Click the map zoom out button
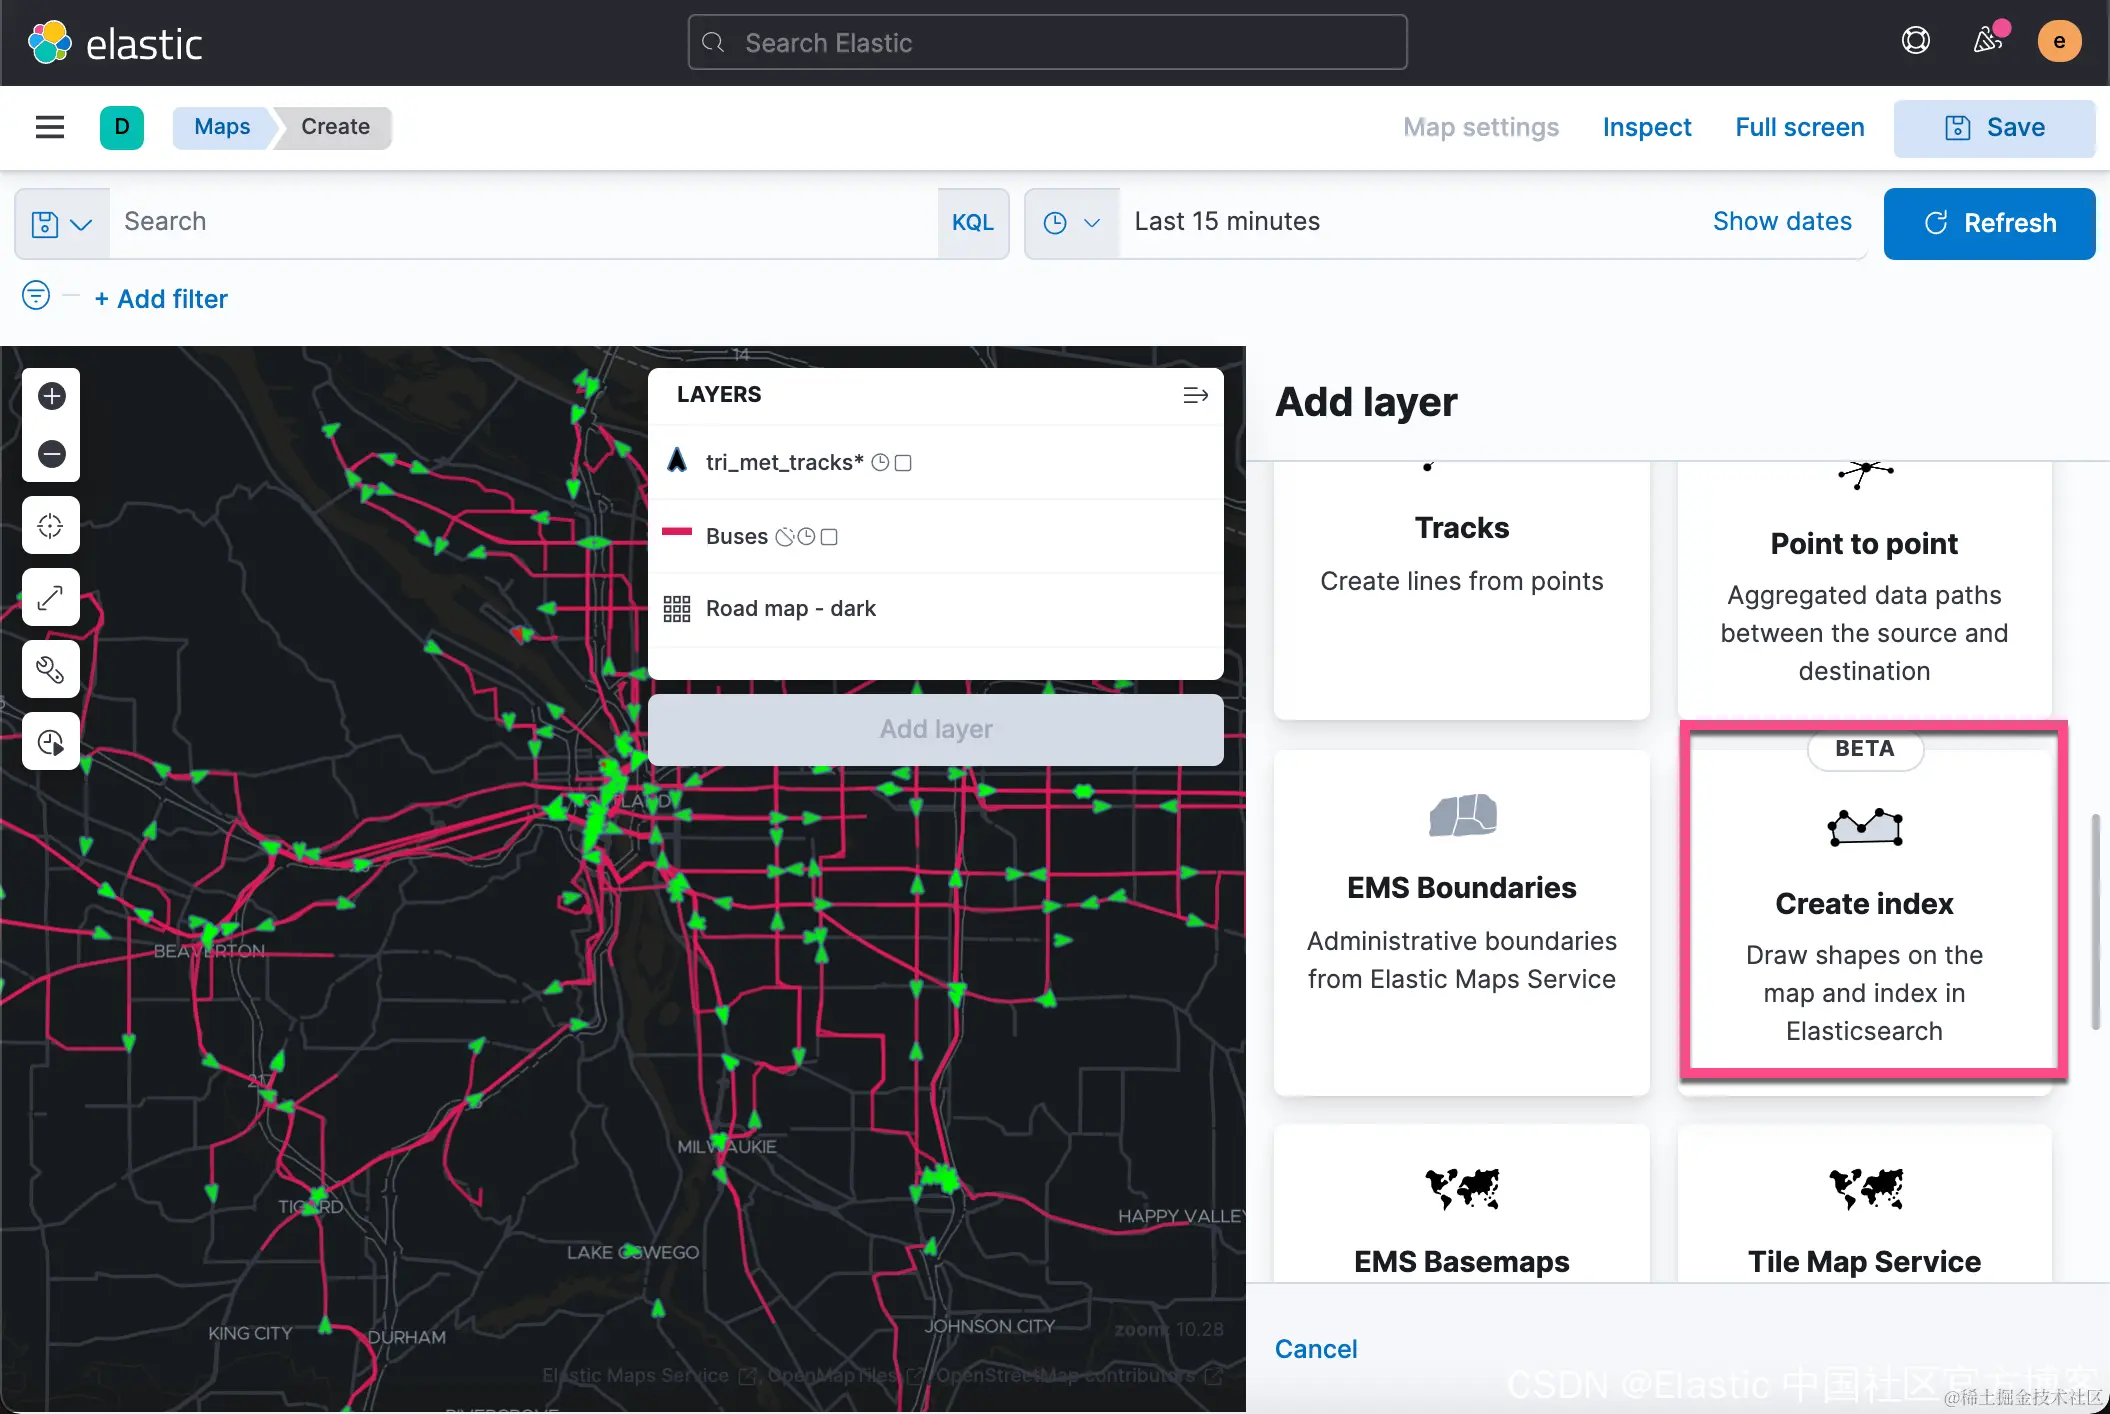 [51, 454]
